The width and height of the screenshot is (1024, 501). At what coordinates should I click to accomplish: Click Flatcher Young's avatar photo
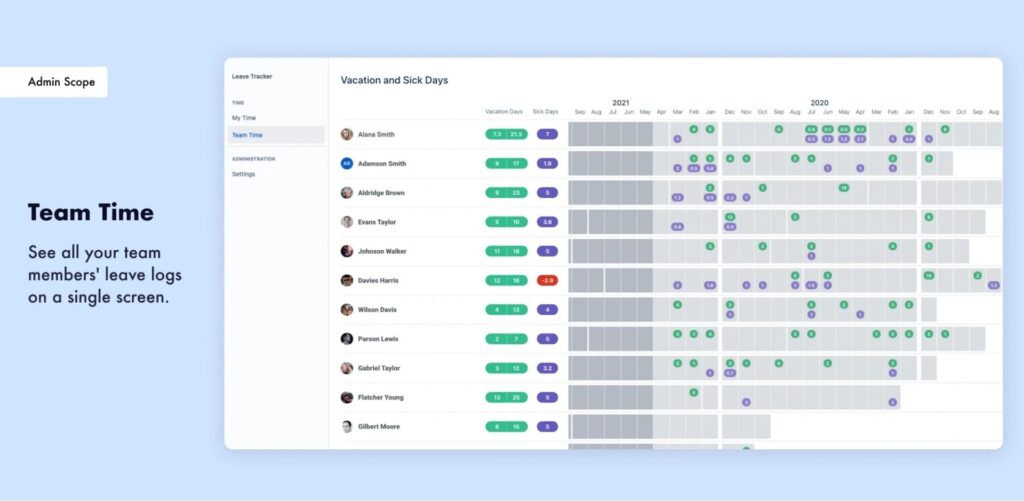(x=347, y=397)
